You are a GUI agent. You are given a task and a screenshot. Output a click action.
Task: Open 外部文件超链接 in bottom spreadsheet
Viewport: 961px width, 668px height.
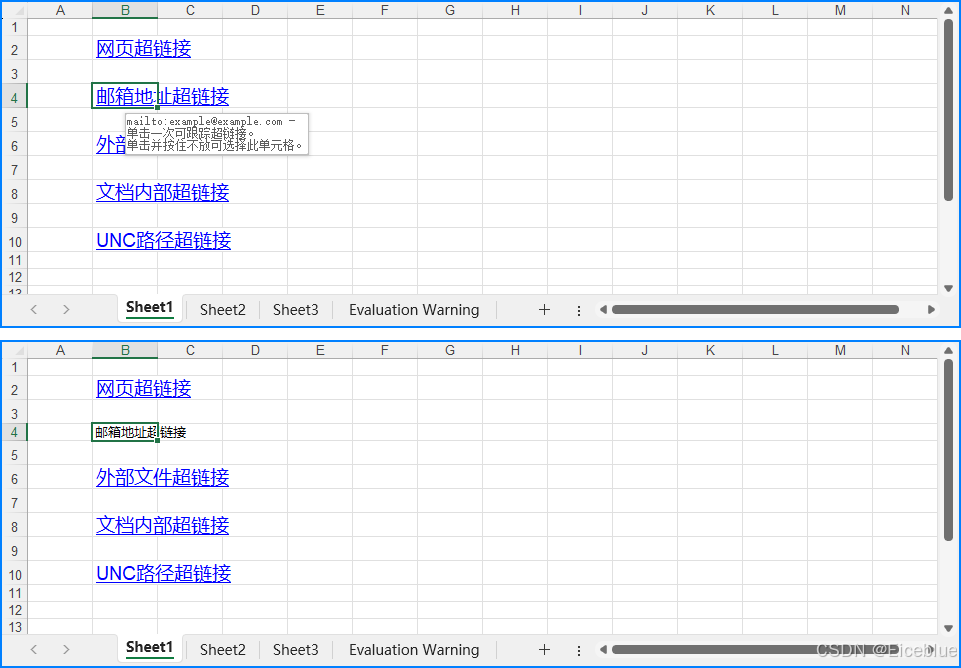tap(162, 477)
